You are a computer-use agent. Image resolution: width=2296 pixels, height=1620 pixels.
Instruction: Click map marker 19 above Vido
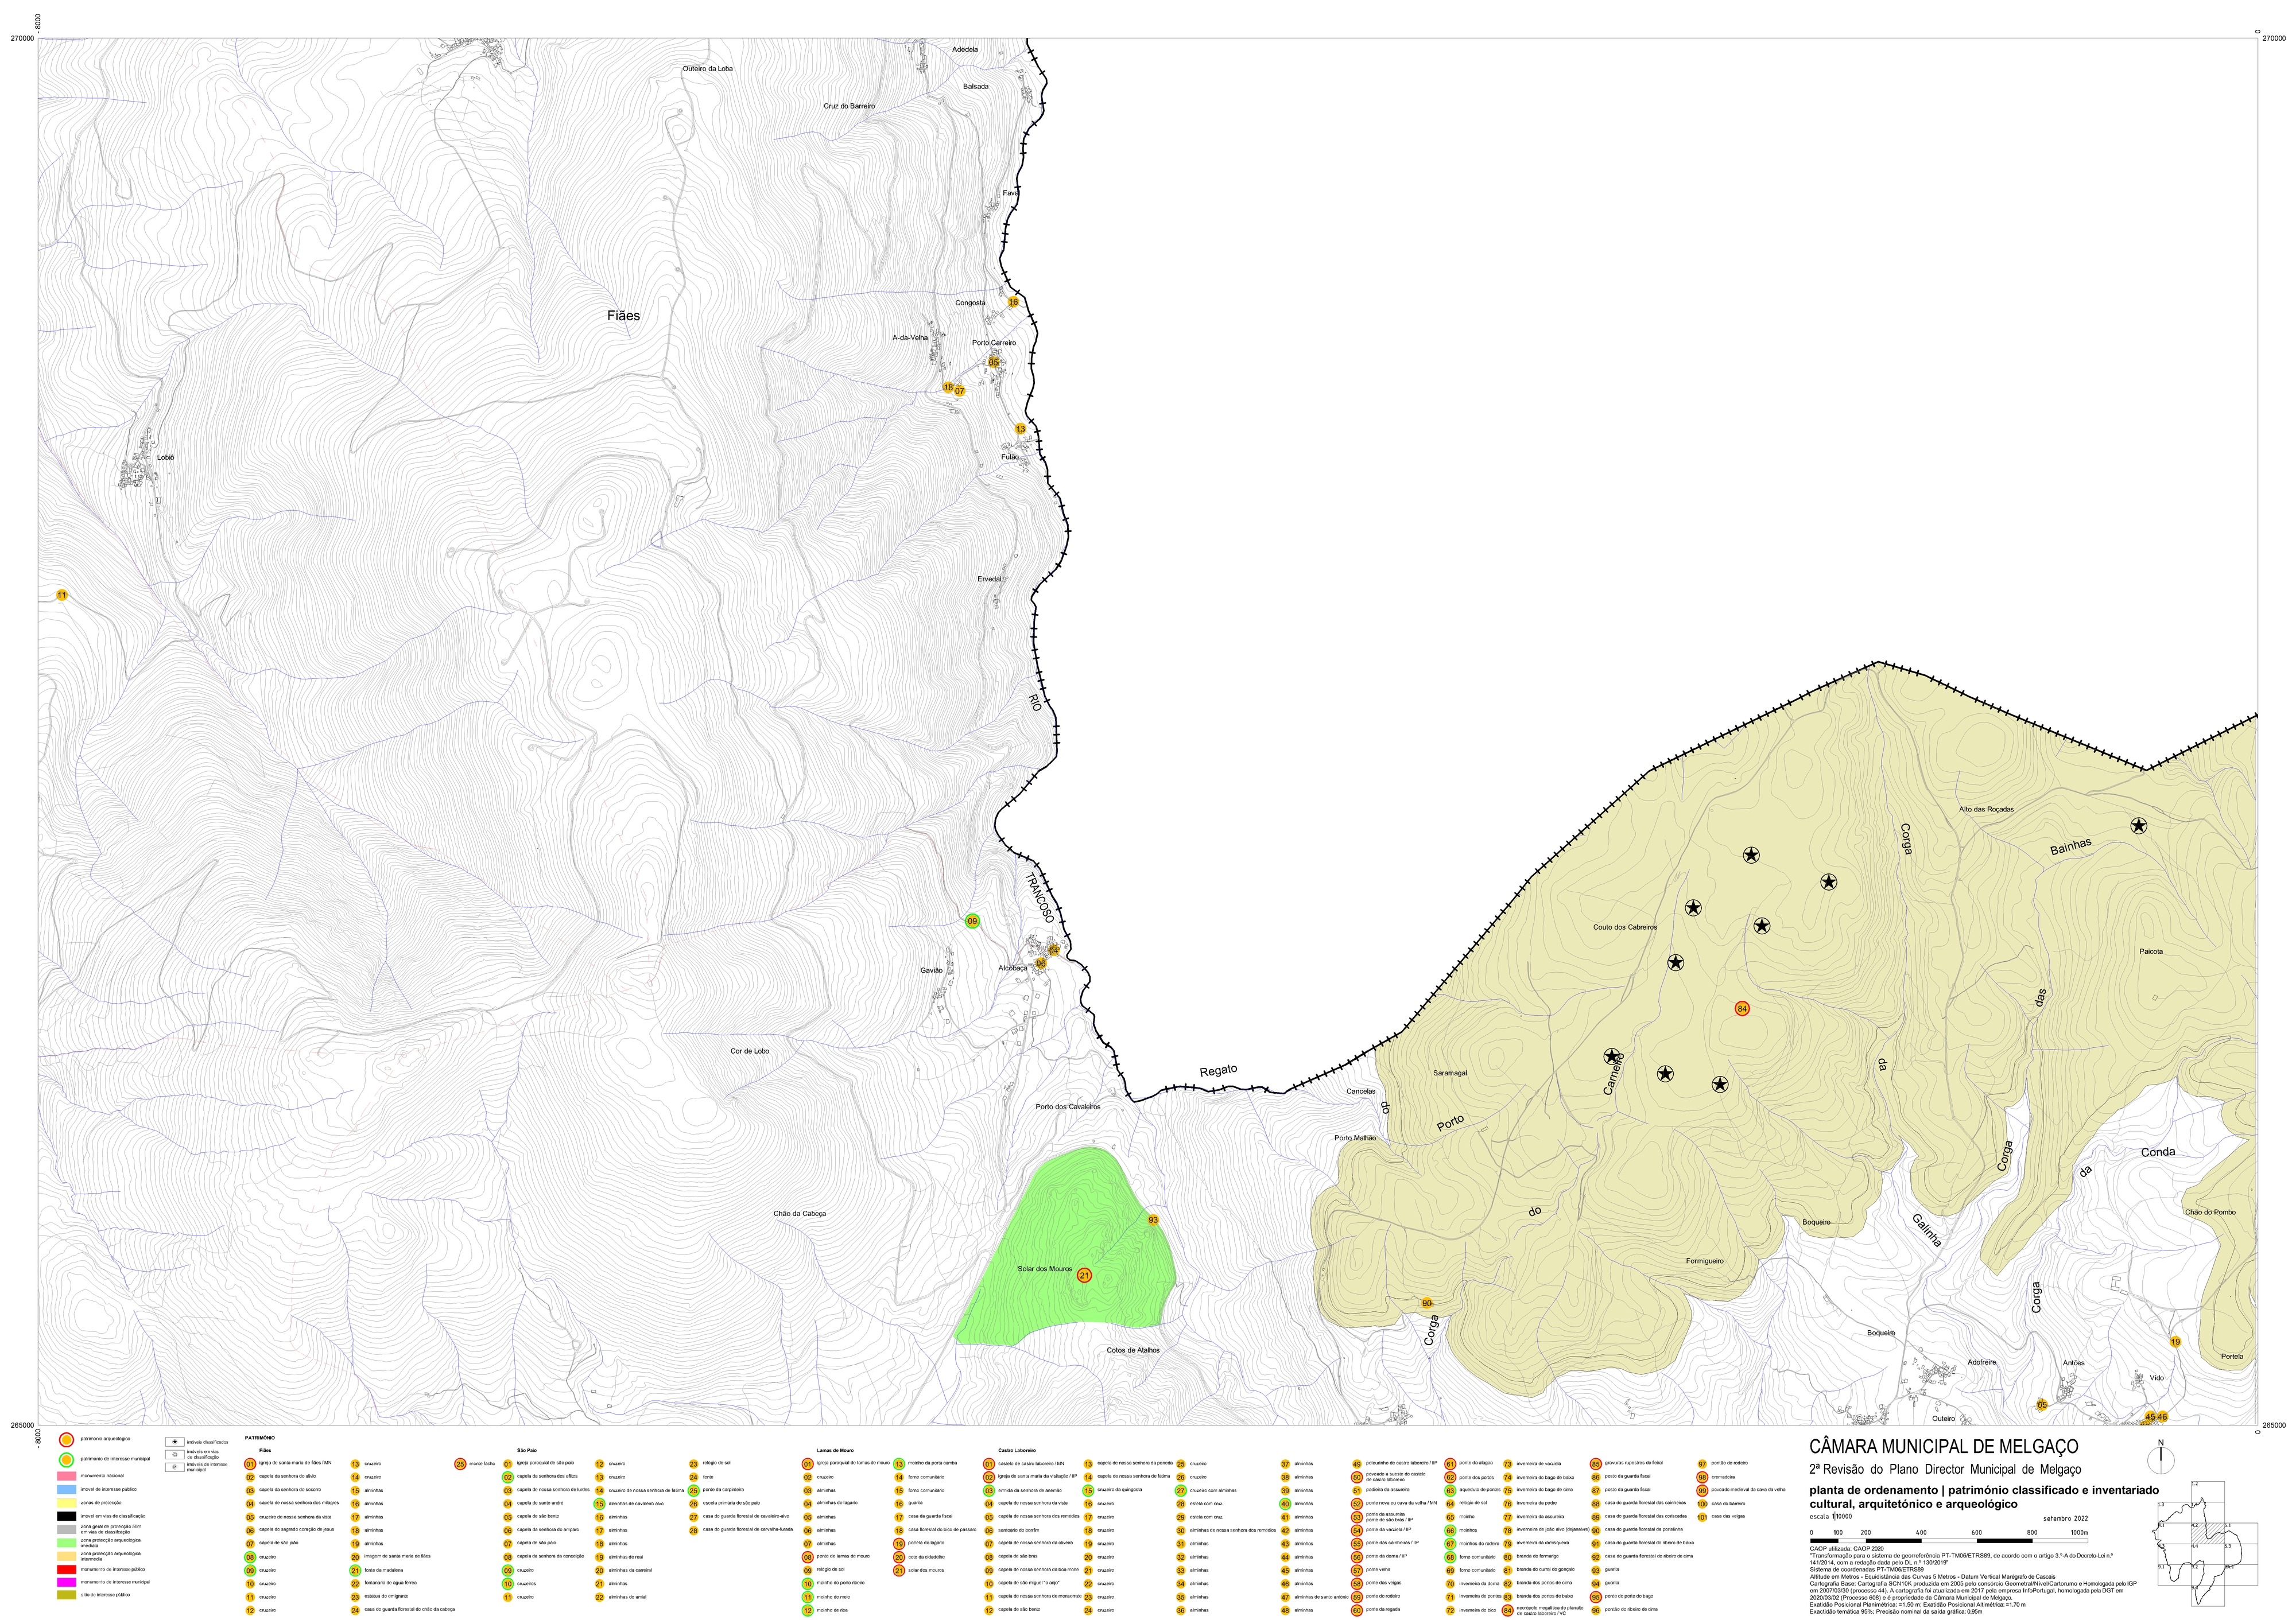[x=2175, y=1341]
